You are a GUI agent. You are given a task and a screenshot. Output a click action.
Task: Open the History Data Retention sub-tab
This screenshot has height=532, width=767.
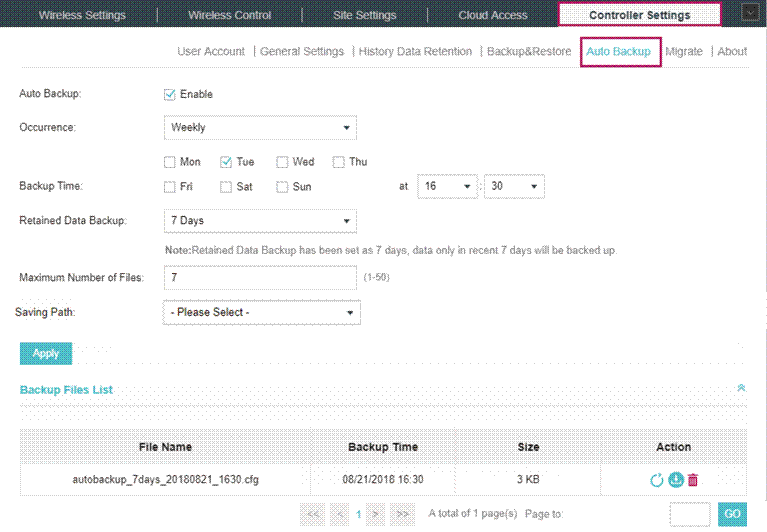point(415,51)
